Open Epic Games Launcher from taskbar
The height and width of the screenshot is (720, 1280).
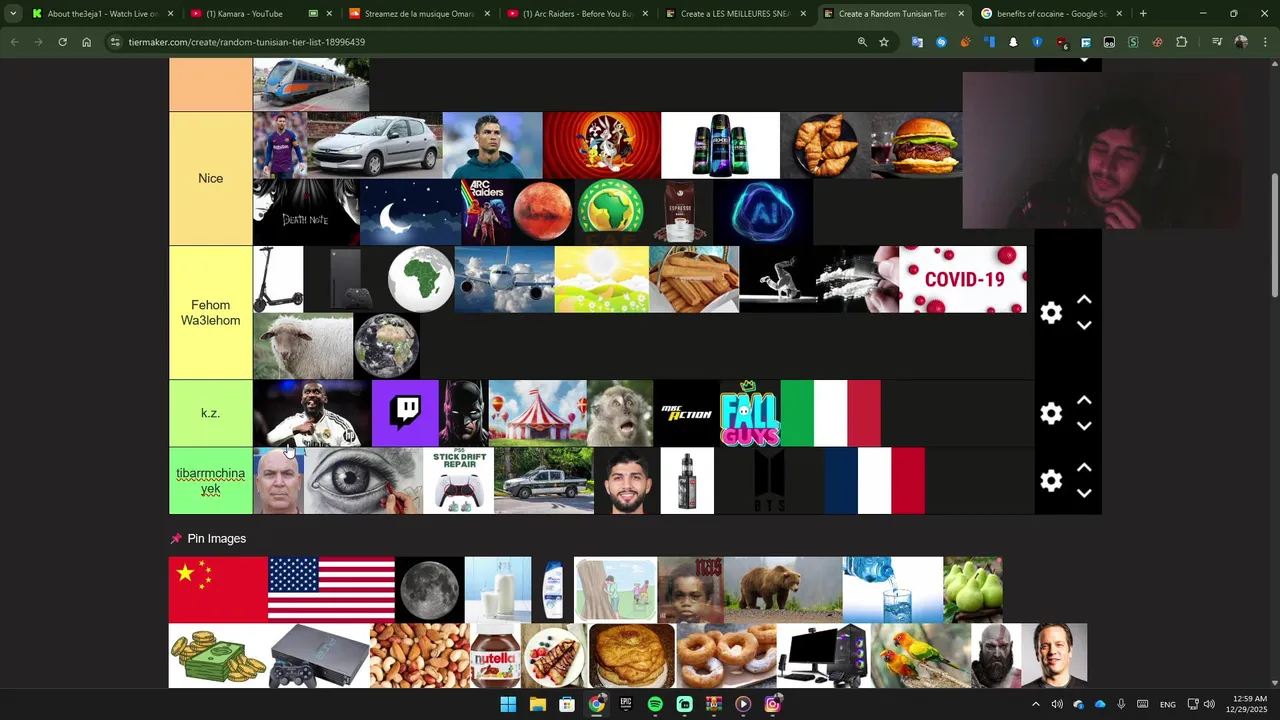[x=626, y=704]
